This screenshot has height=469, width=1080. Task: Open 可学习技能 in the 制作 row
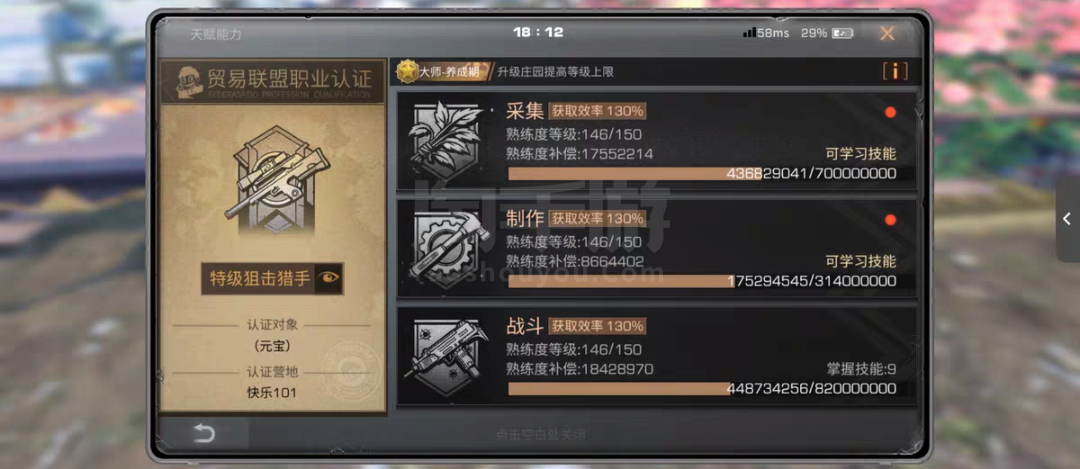pos(860,261)
